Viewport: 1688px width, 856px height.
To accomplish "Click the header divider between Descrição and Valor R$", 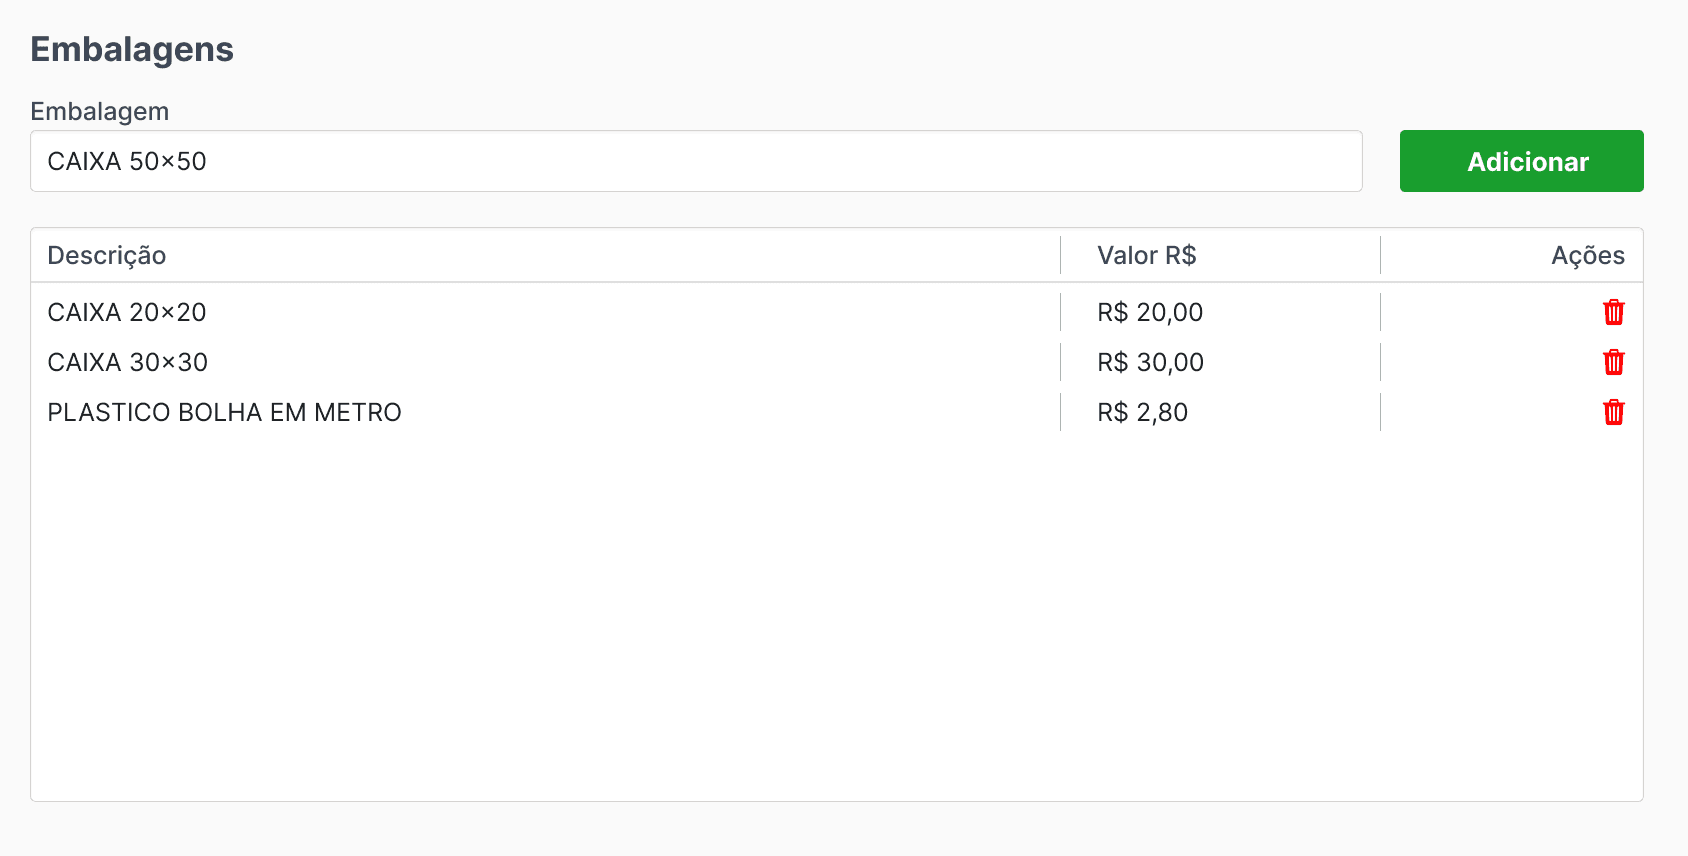I will (1060, 255).
